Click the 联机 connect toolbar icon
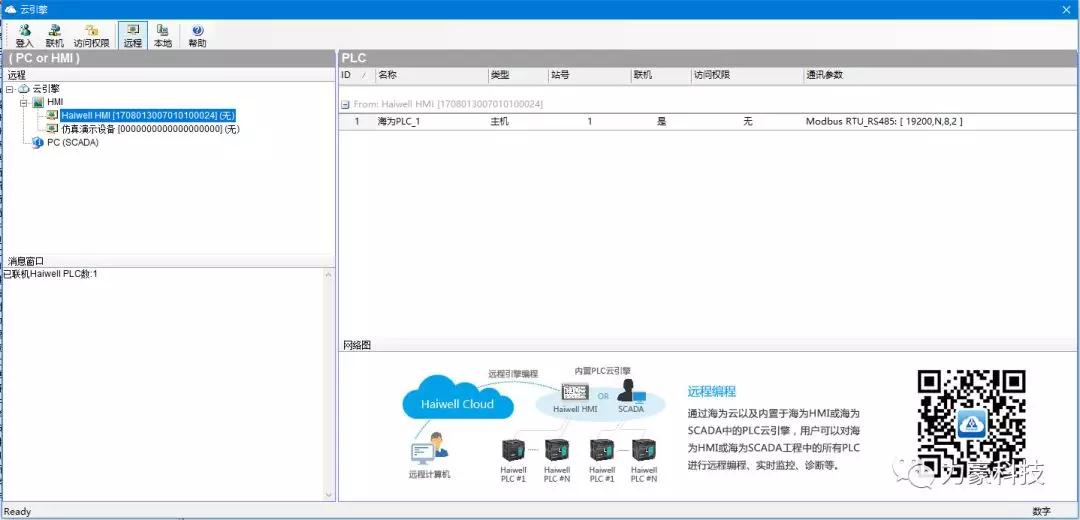This screenshot has width=1080, height=520. tap(54, 36)
